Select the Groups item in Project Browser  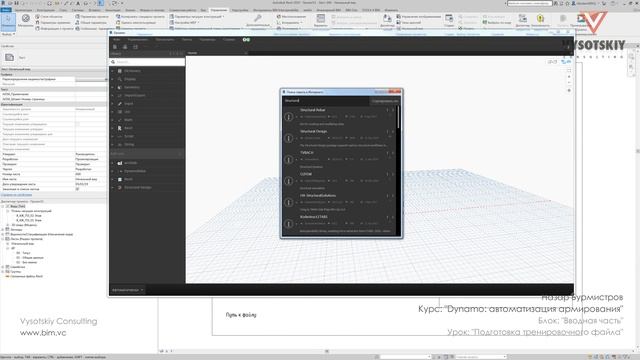pos(16,271)
